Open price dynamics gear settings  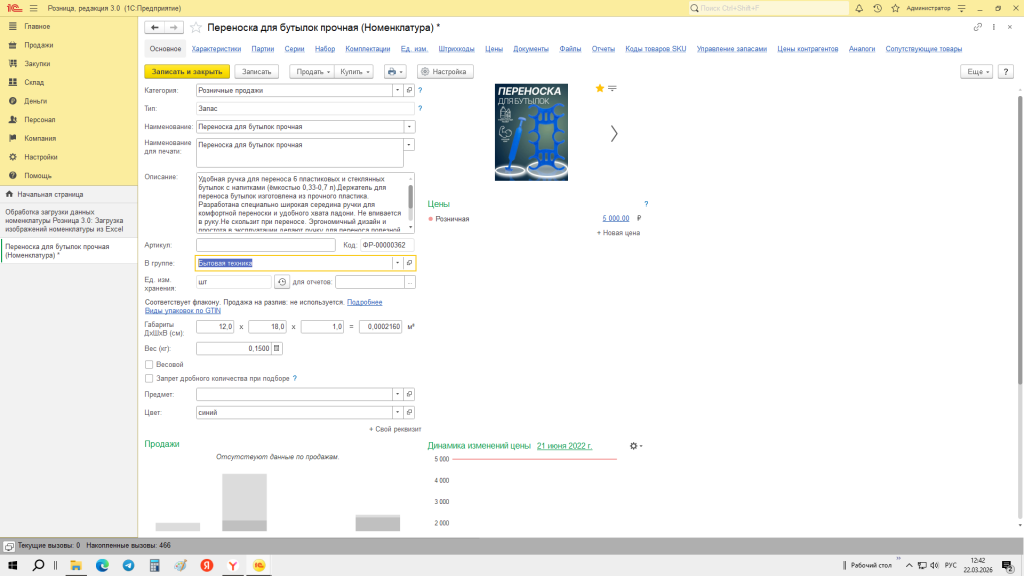click(635, 446)
